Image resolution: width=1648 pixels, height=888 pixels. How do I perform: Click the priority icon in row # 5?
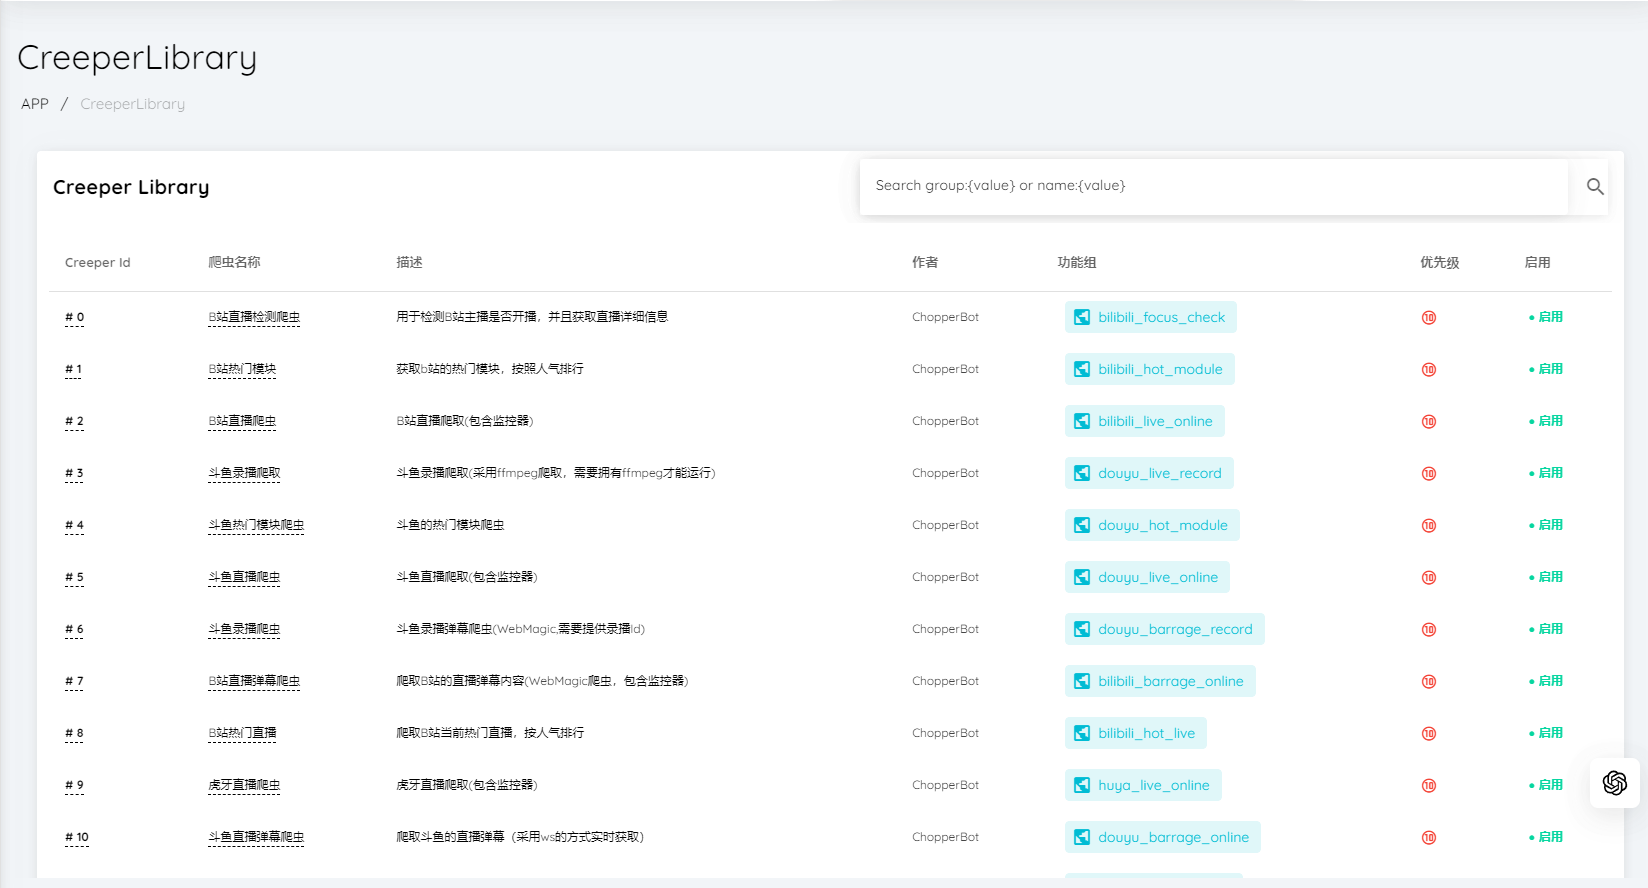point(1429,577)
